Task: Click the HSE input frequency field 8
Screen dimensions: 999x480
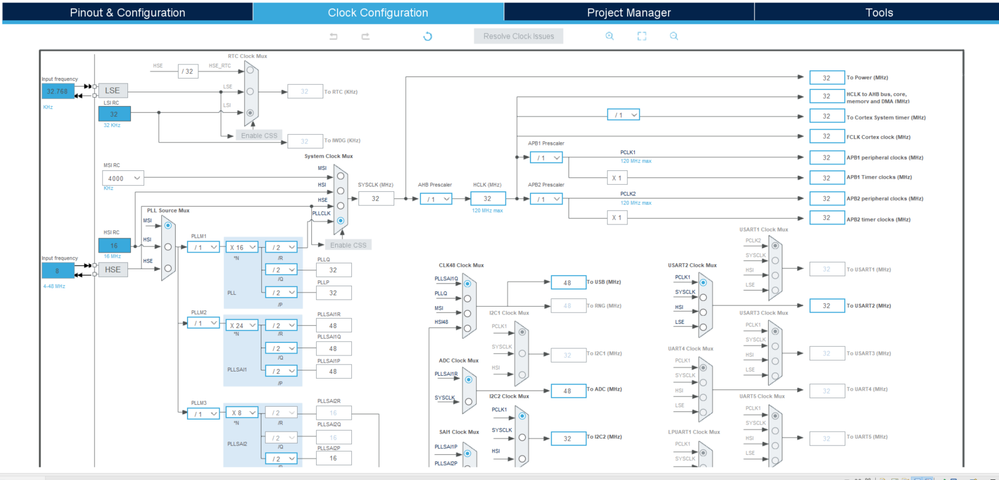Action: click(59, 270)
